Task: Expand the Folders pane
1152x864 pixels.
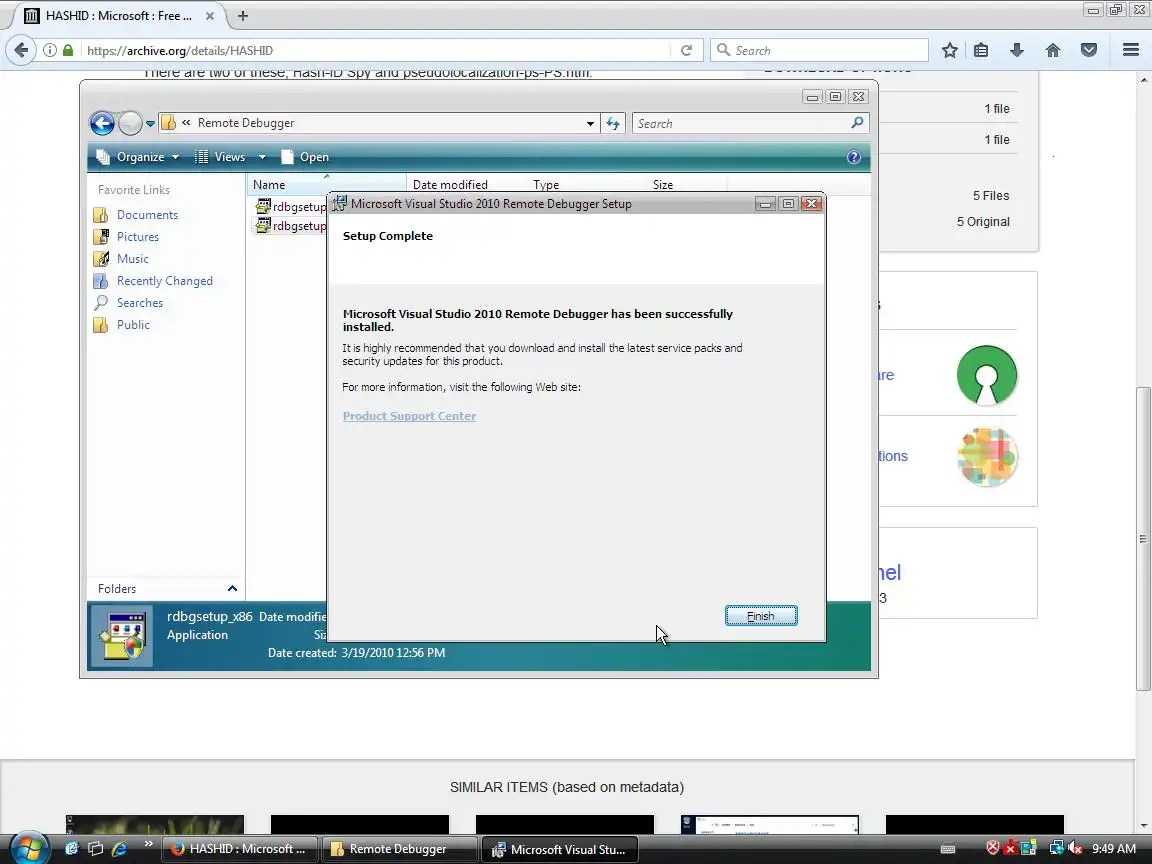Action: pos(231,588)
